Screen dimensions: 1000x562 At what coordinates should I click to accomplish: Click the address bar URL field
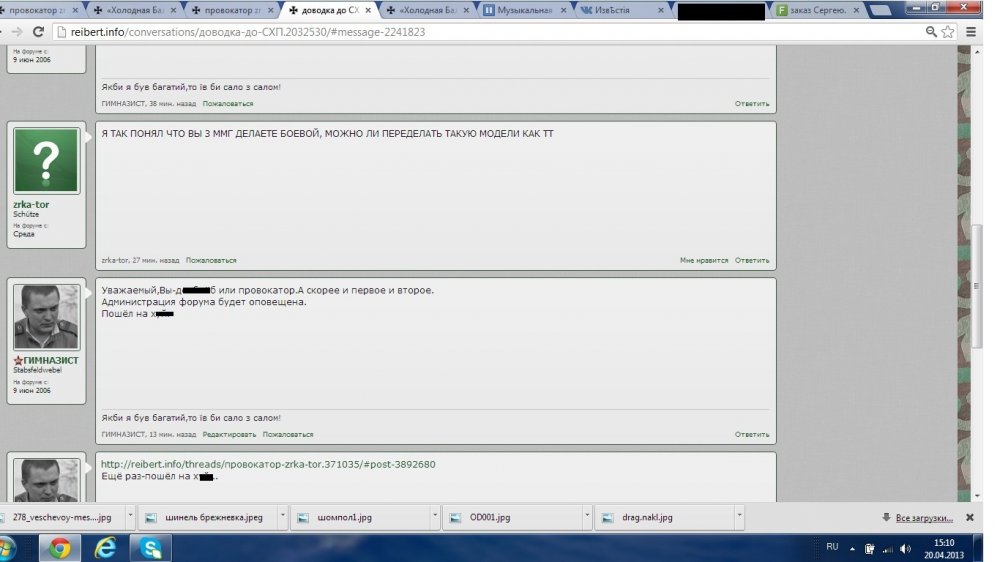tap(491, 32)
